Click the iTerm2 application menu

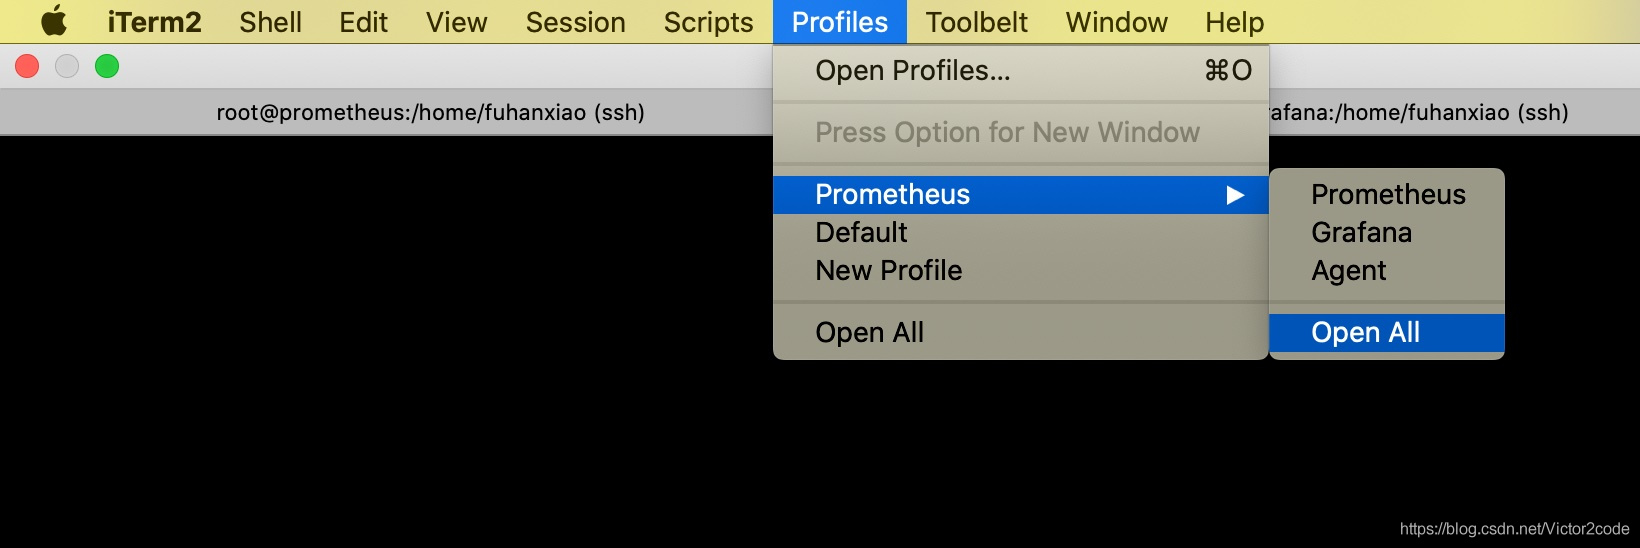tap(154, 22)
